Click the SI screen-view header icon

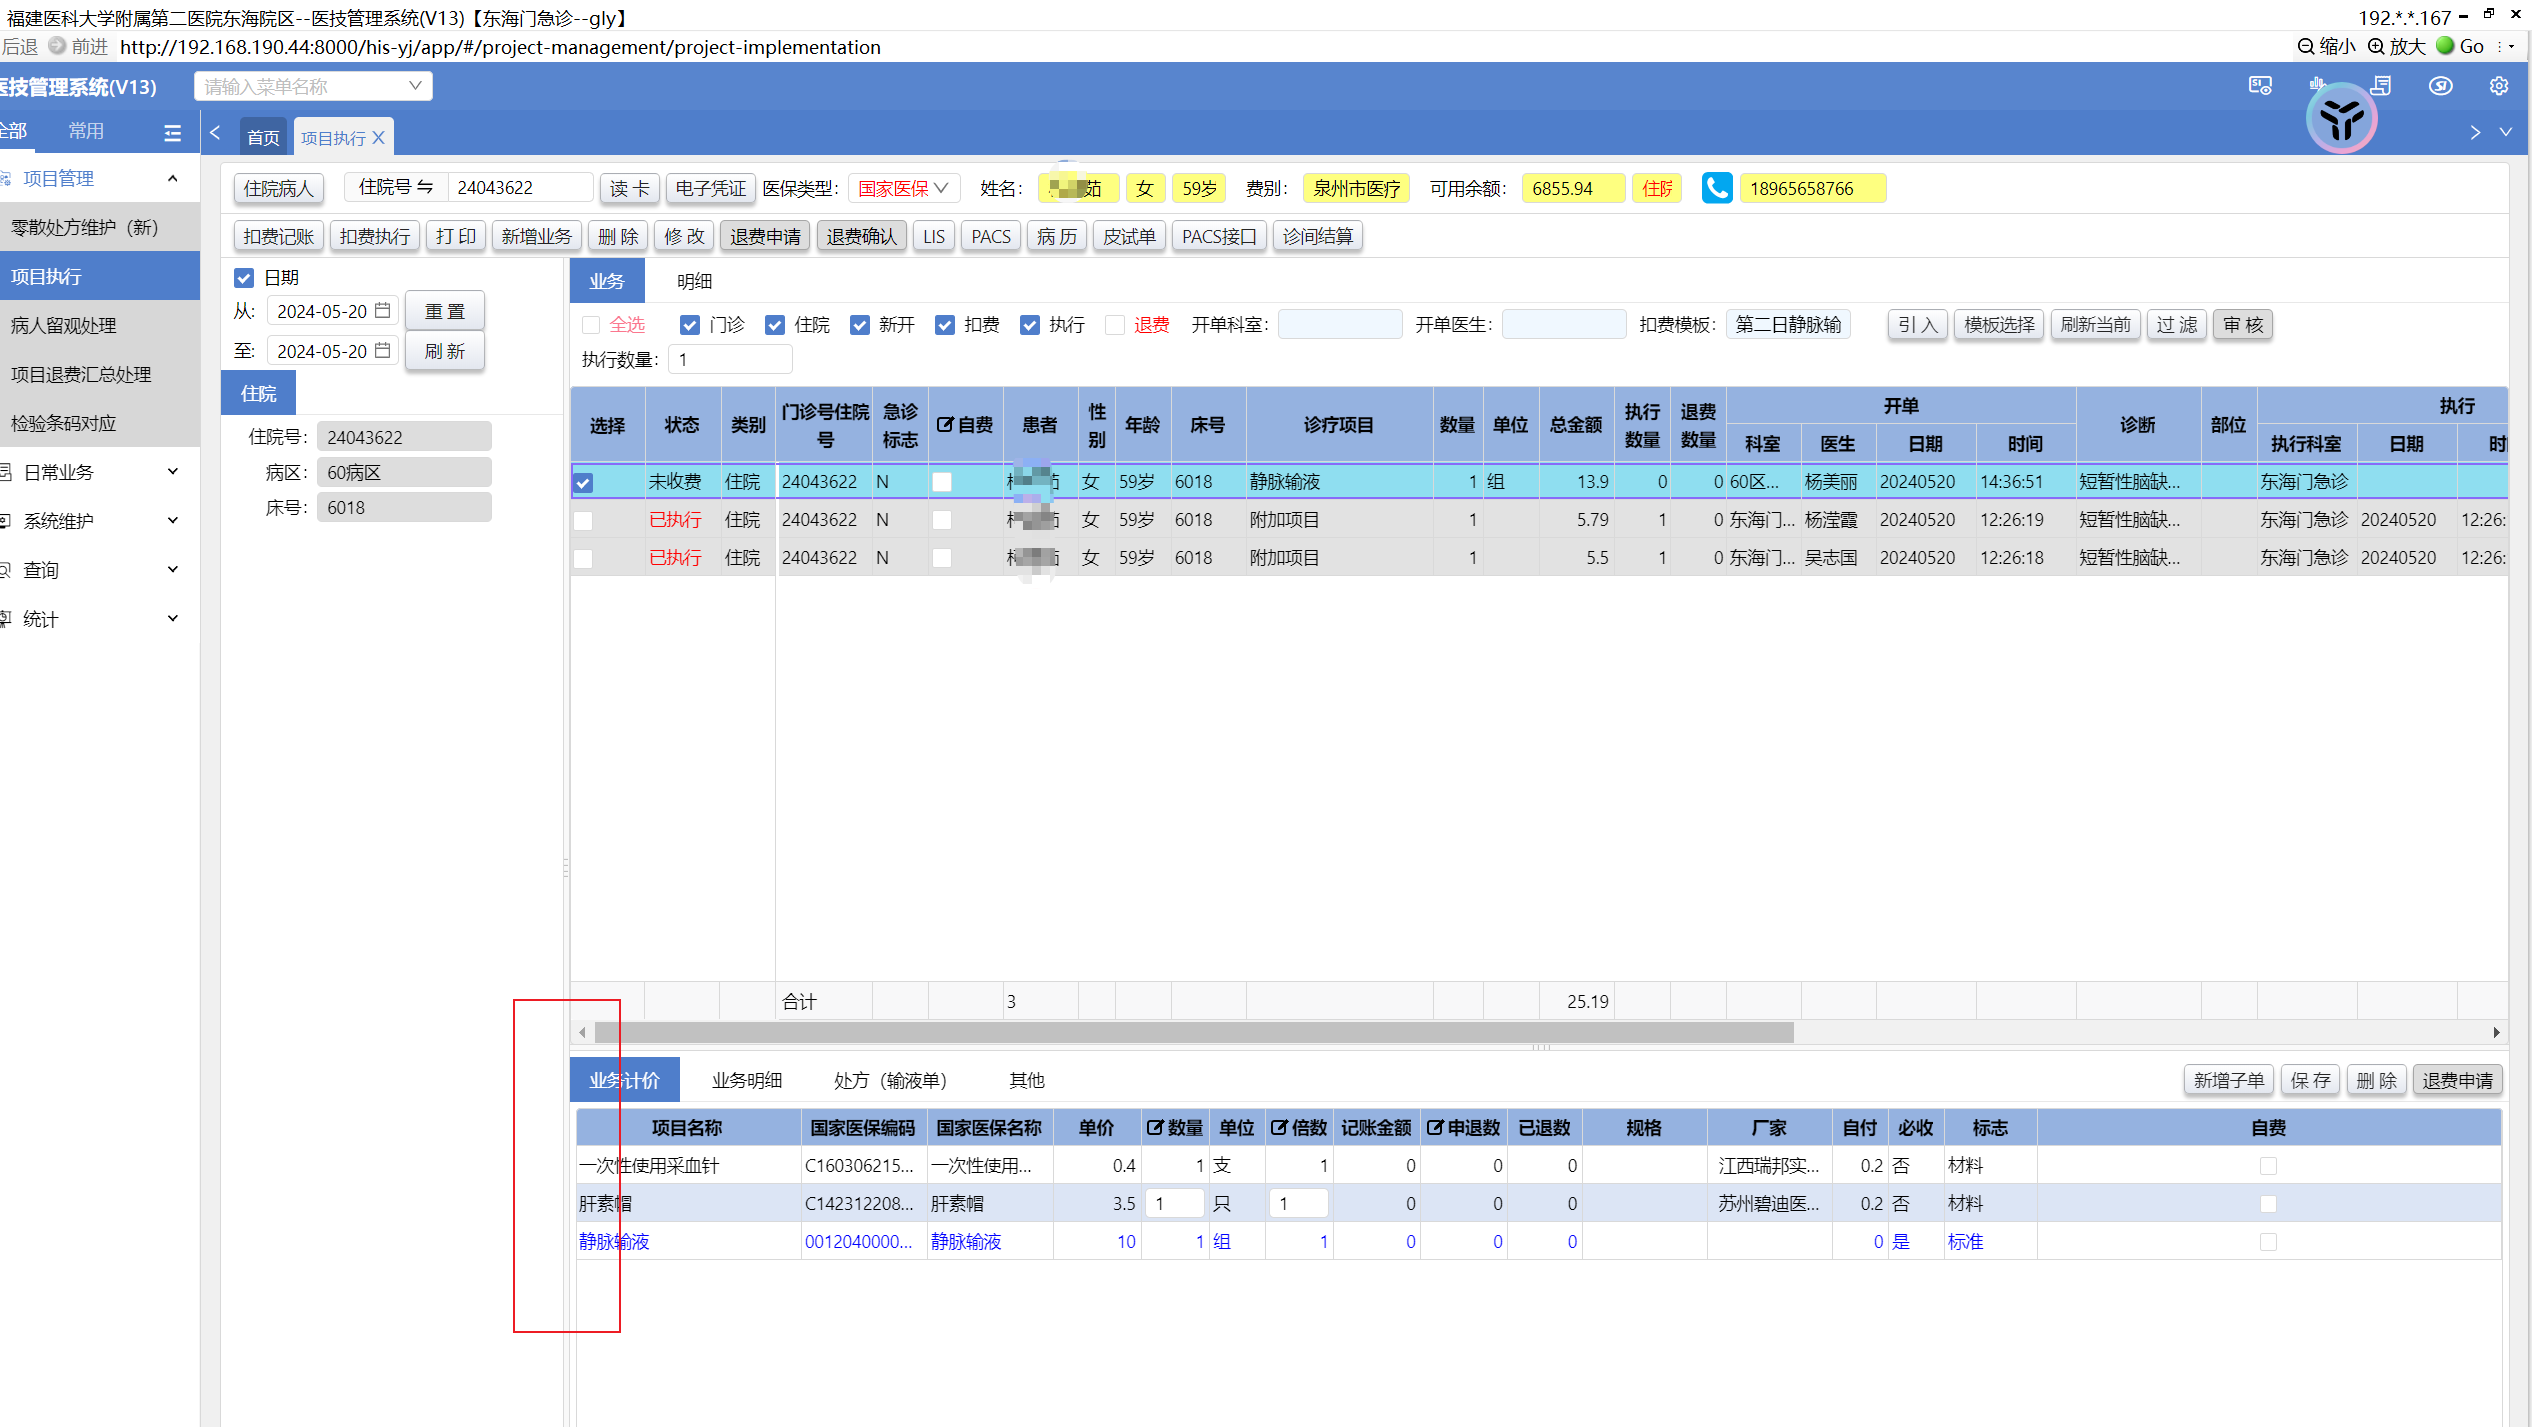[x=2260, y=86]
